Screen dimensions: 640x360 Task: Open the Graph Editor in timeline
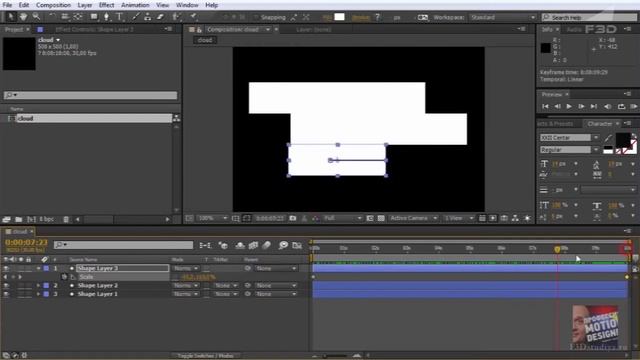297,245
